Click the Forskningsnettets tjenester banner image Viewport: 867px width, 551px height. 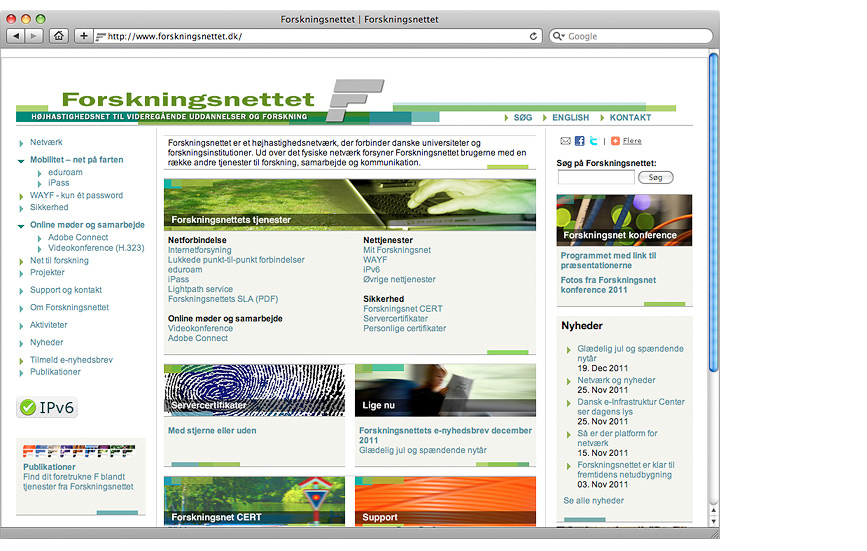coord(350,204)
